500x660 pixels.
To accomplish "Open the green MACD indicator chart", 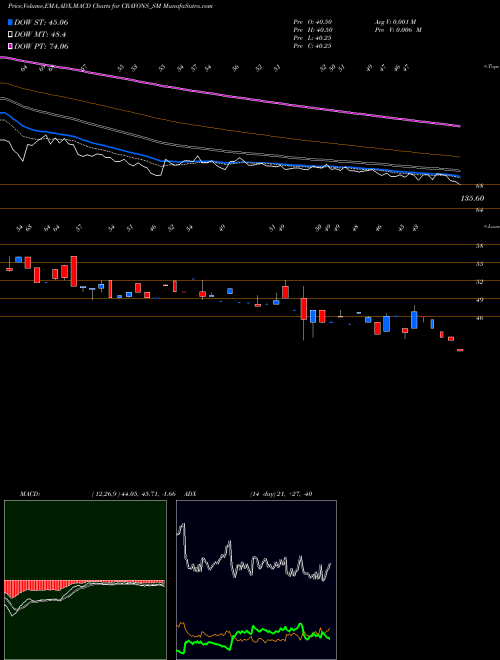I will click(85, 580).
